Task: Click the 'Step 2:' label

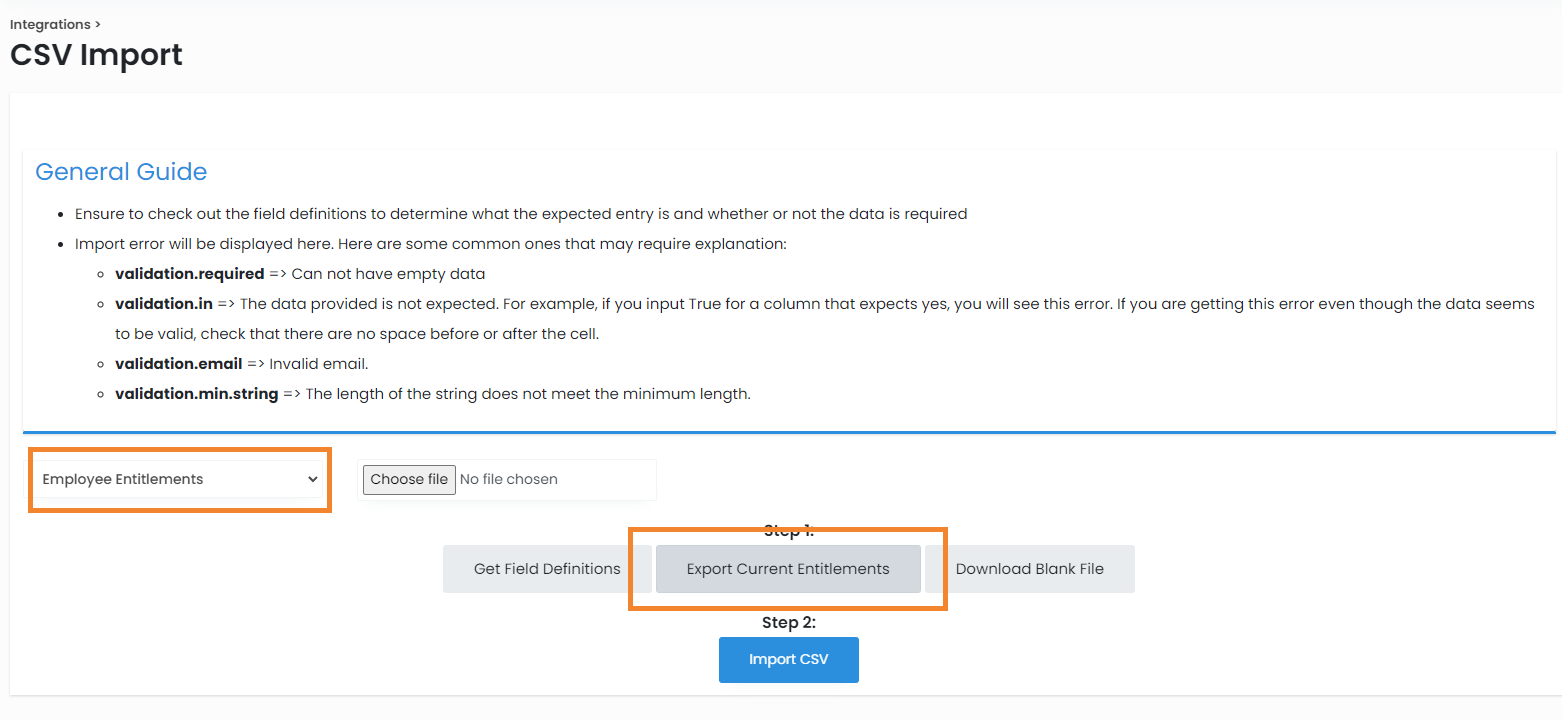Action: (788, 622)
